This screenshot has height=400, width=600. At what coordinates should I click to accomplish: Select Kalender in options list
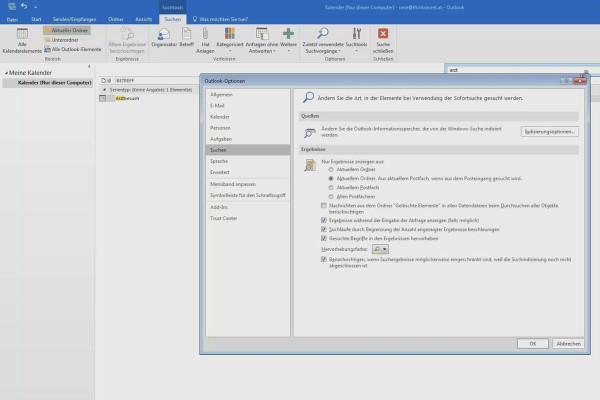248,117
